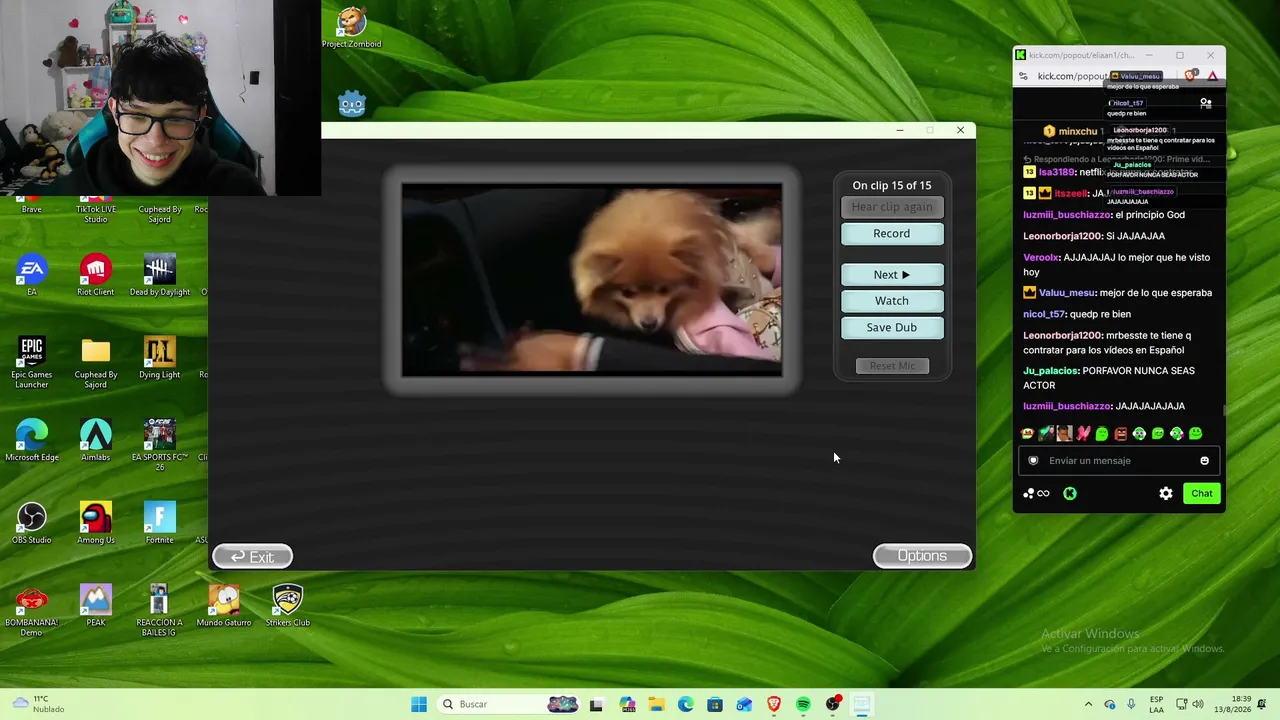Send message with green Chat button
1280x720 pixels.
click(x=1202, y=493)
